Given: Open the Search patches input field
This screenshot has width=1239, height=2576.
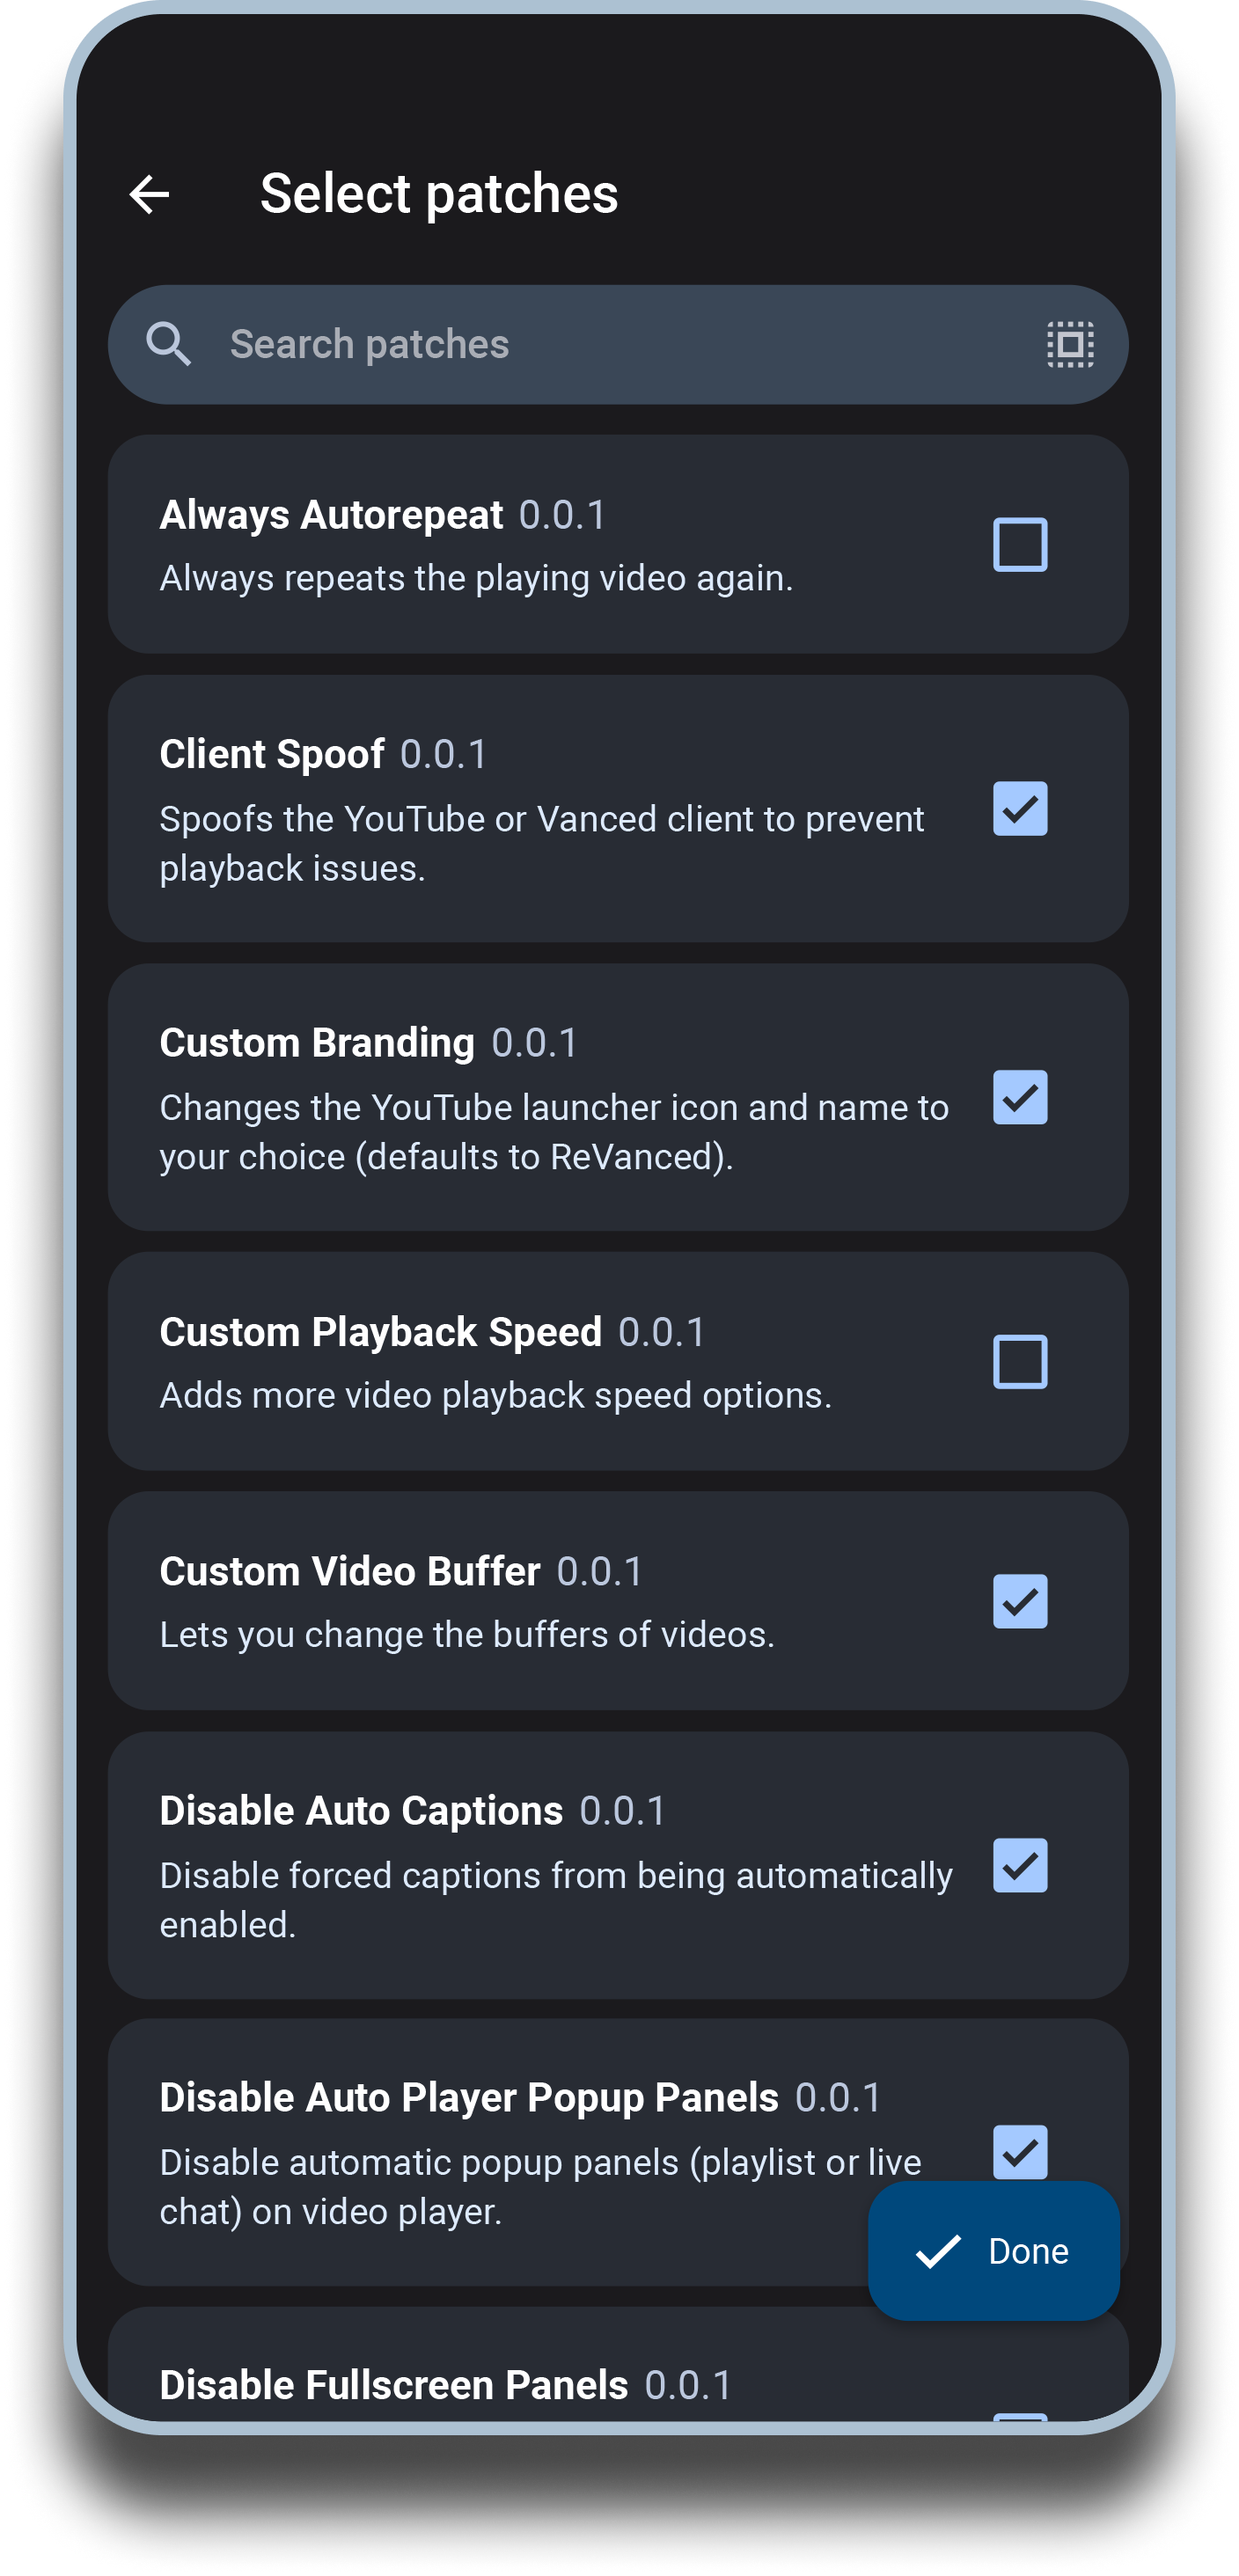Looking at the screenshot, I should pyautogui.click(x=500, y=344).
